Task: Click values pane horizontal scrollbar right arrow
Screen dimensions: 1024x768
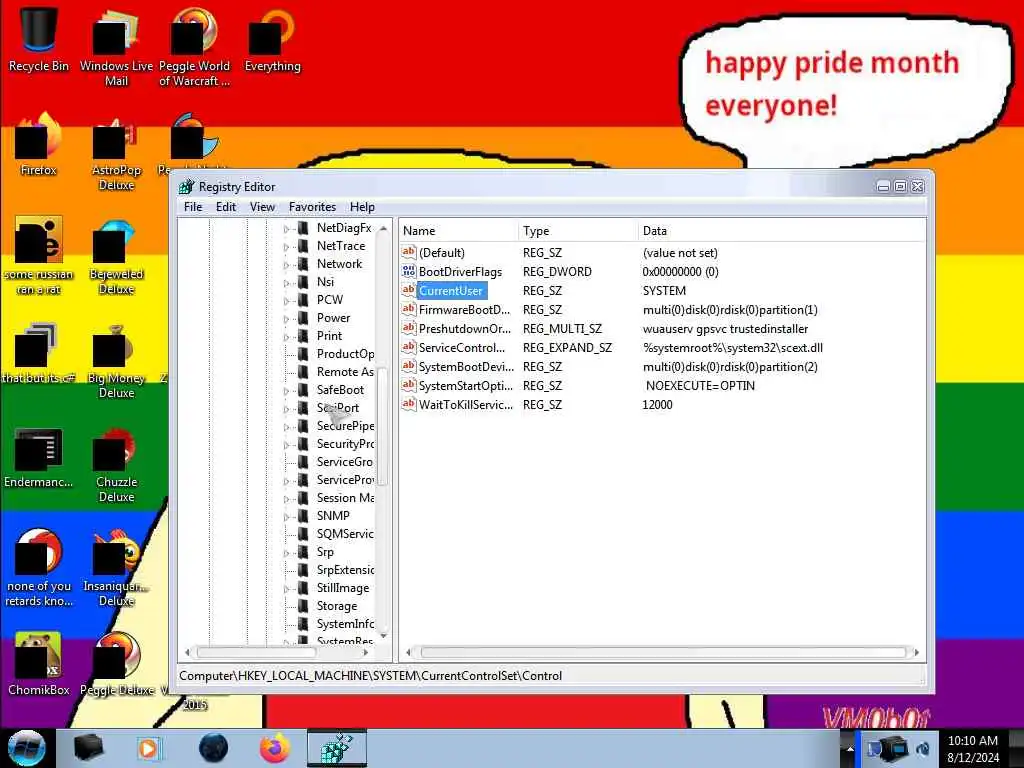Action: [x=916, y=652]
